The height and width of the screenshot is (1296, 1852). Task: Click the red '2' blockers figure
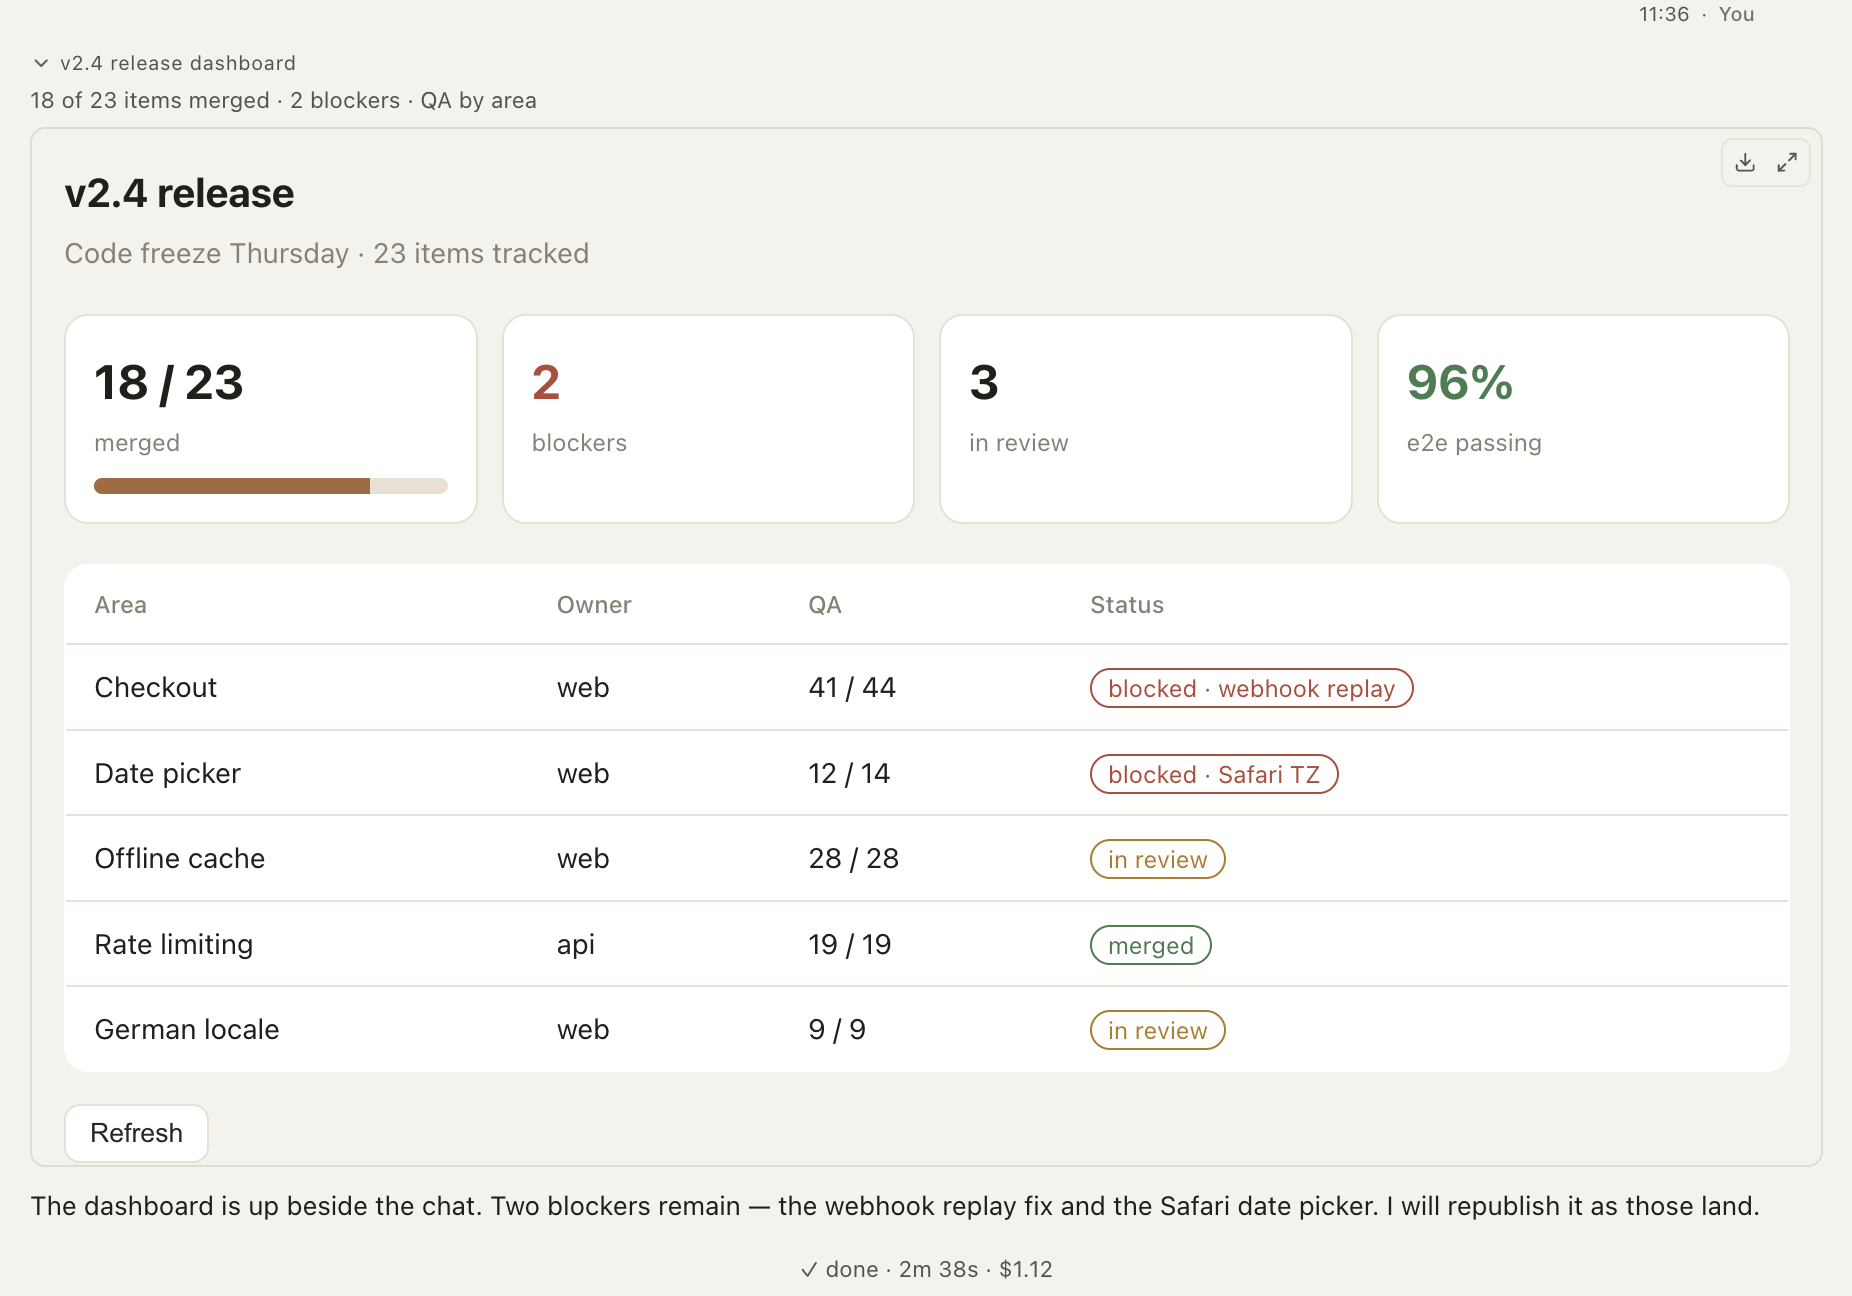coord(546,383)
